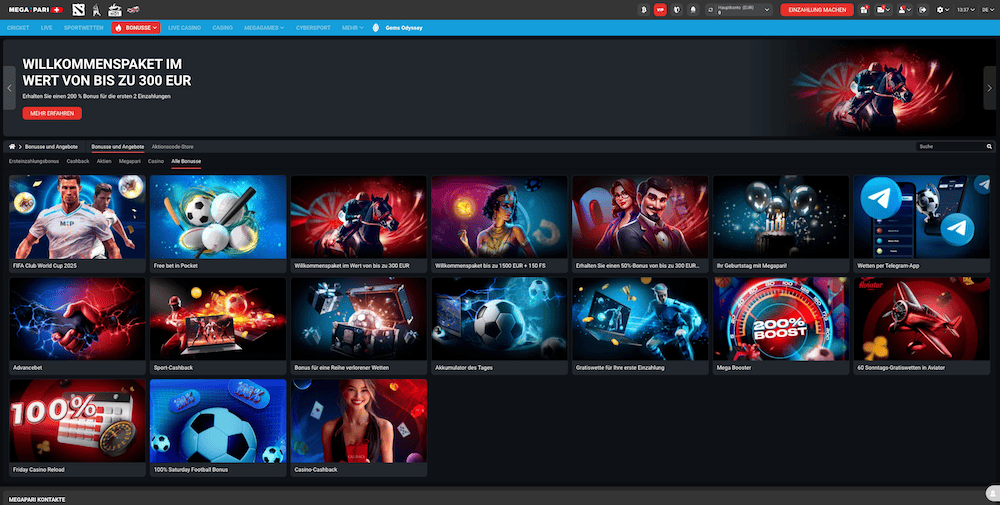Click the home icon in breadcrumb

[x=12, y=147]
